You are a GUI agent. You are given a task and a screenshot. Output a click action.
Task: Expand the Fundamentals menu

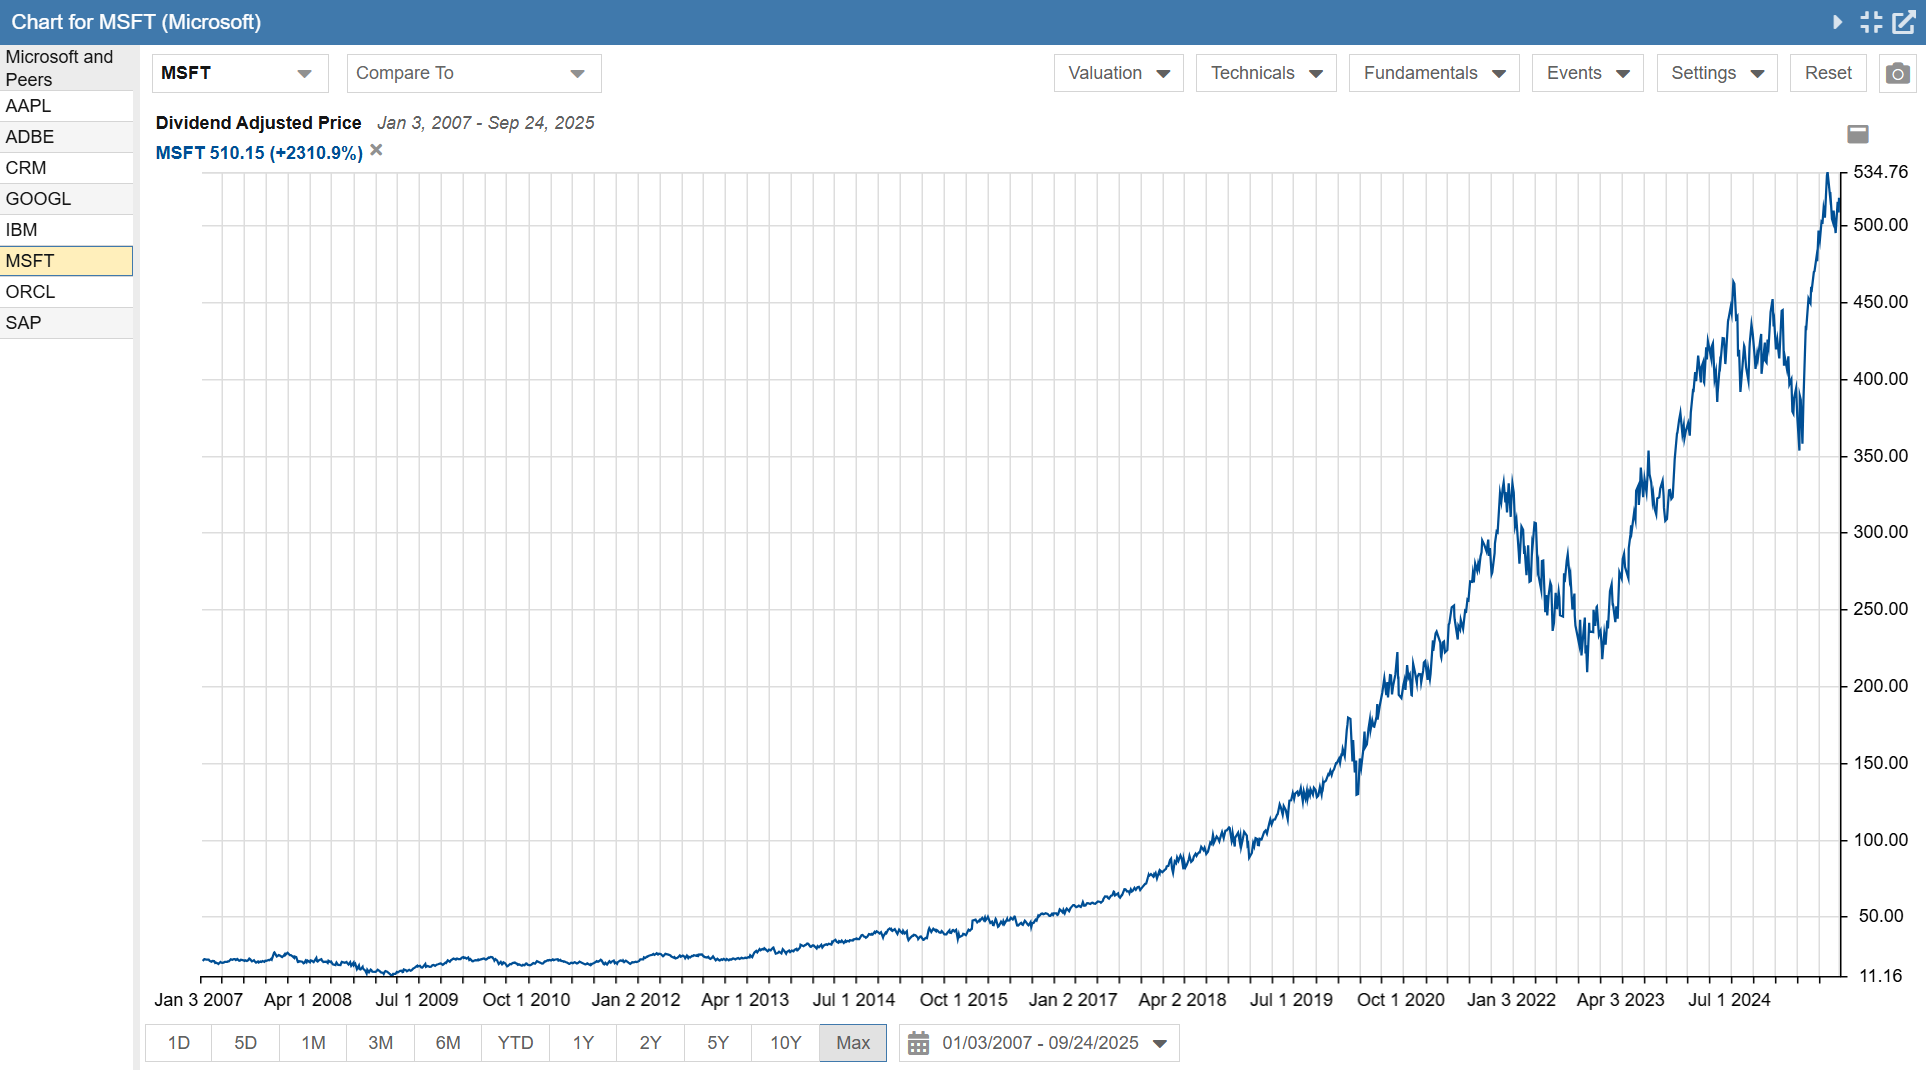[x=1433, y=74]
